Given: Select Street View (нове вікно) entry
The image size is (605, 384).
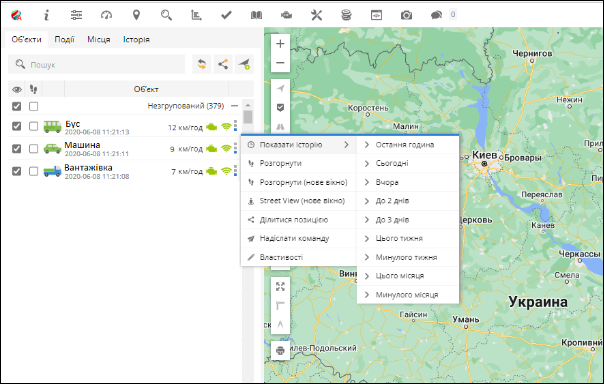Looking at the screenshot, I should [298, 201].
